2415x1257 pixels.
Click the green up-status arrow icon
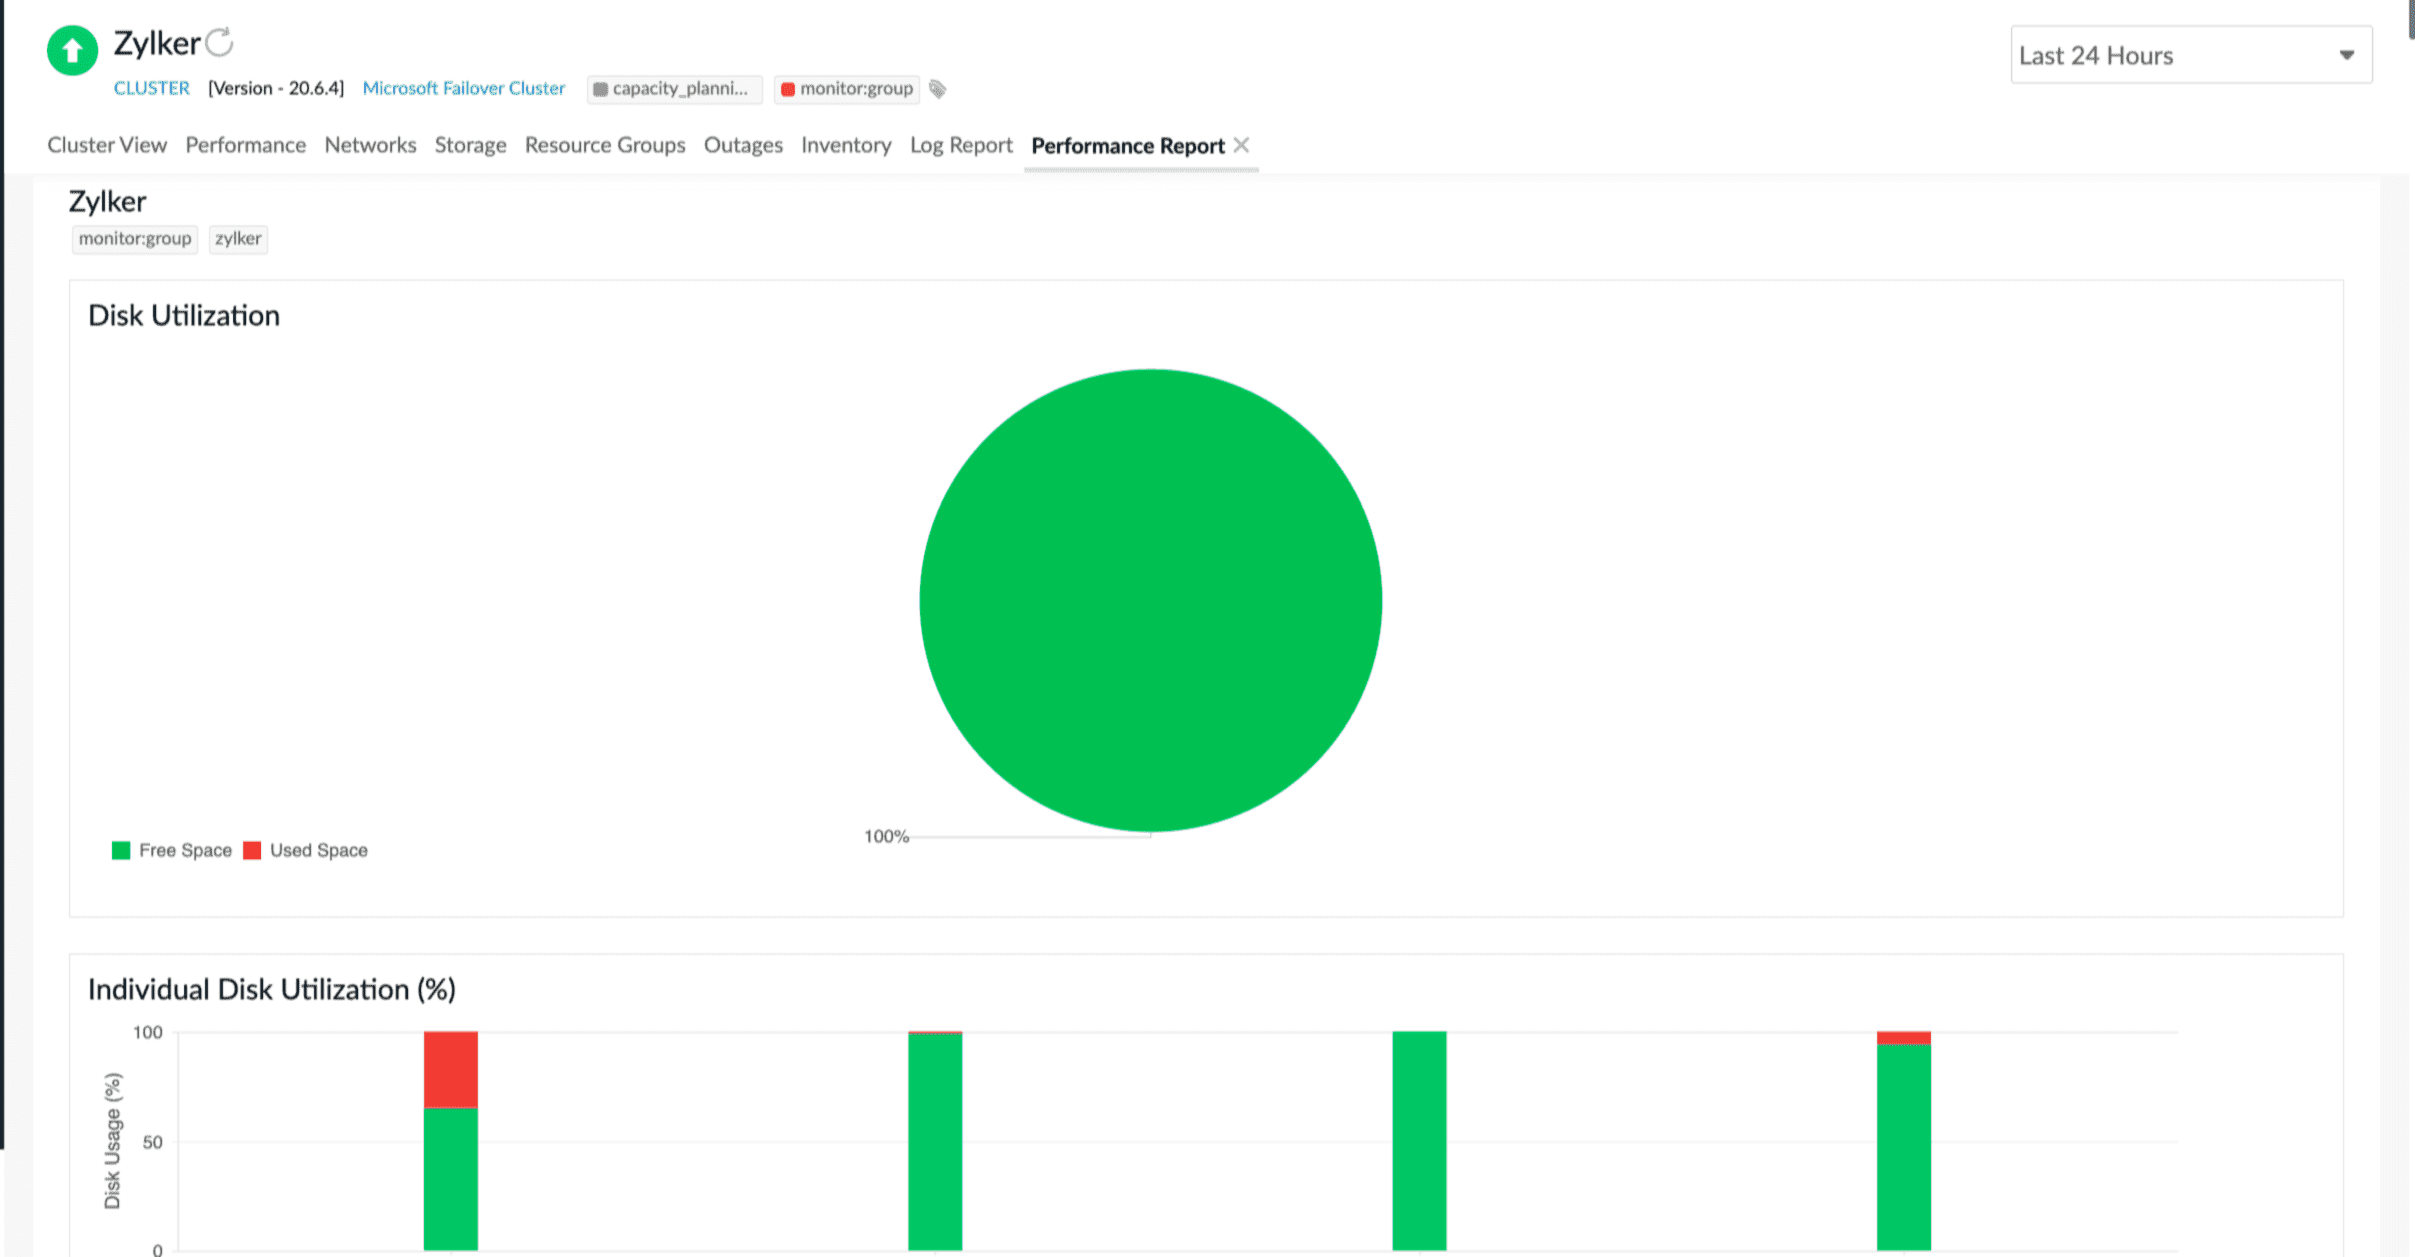point(72,50)
